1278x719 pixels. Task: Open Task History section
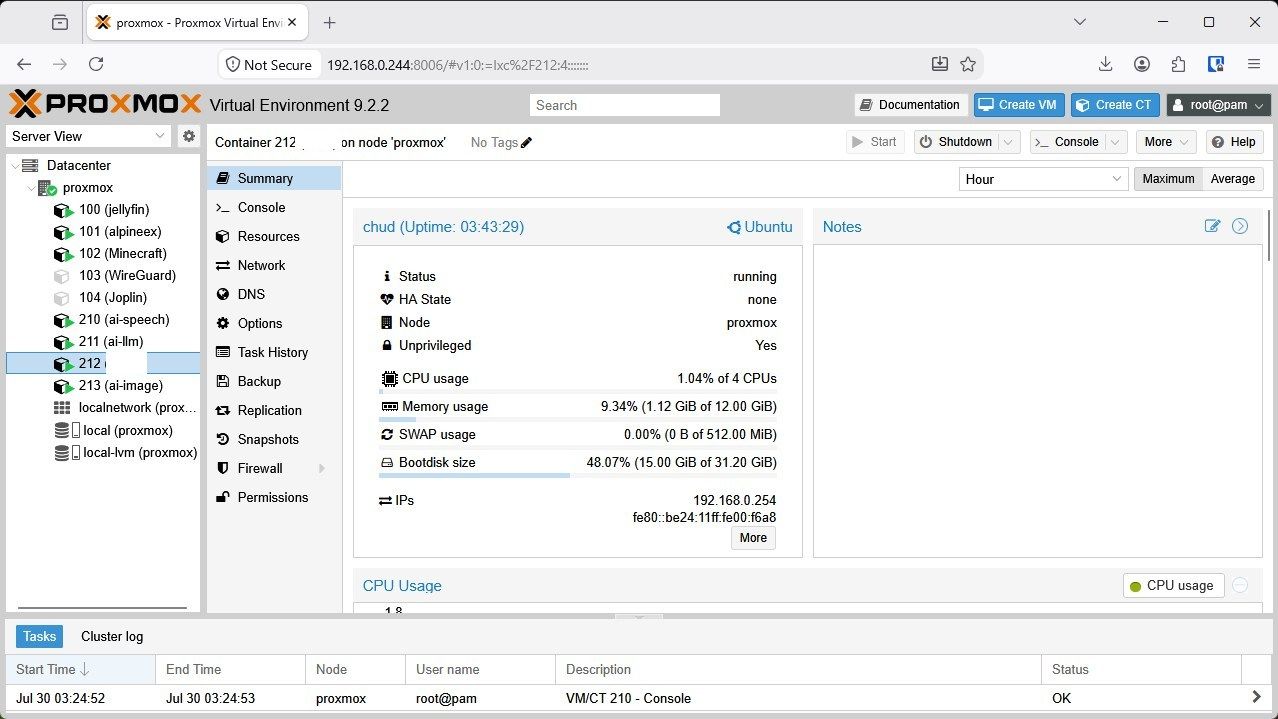(274, 352)
